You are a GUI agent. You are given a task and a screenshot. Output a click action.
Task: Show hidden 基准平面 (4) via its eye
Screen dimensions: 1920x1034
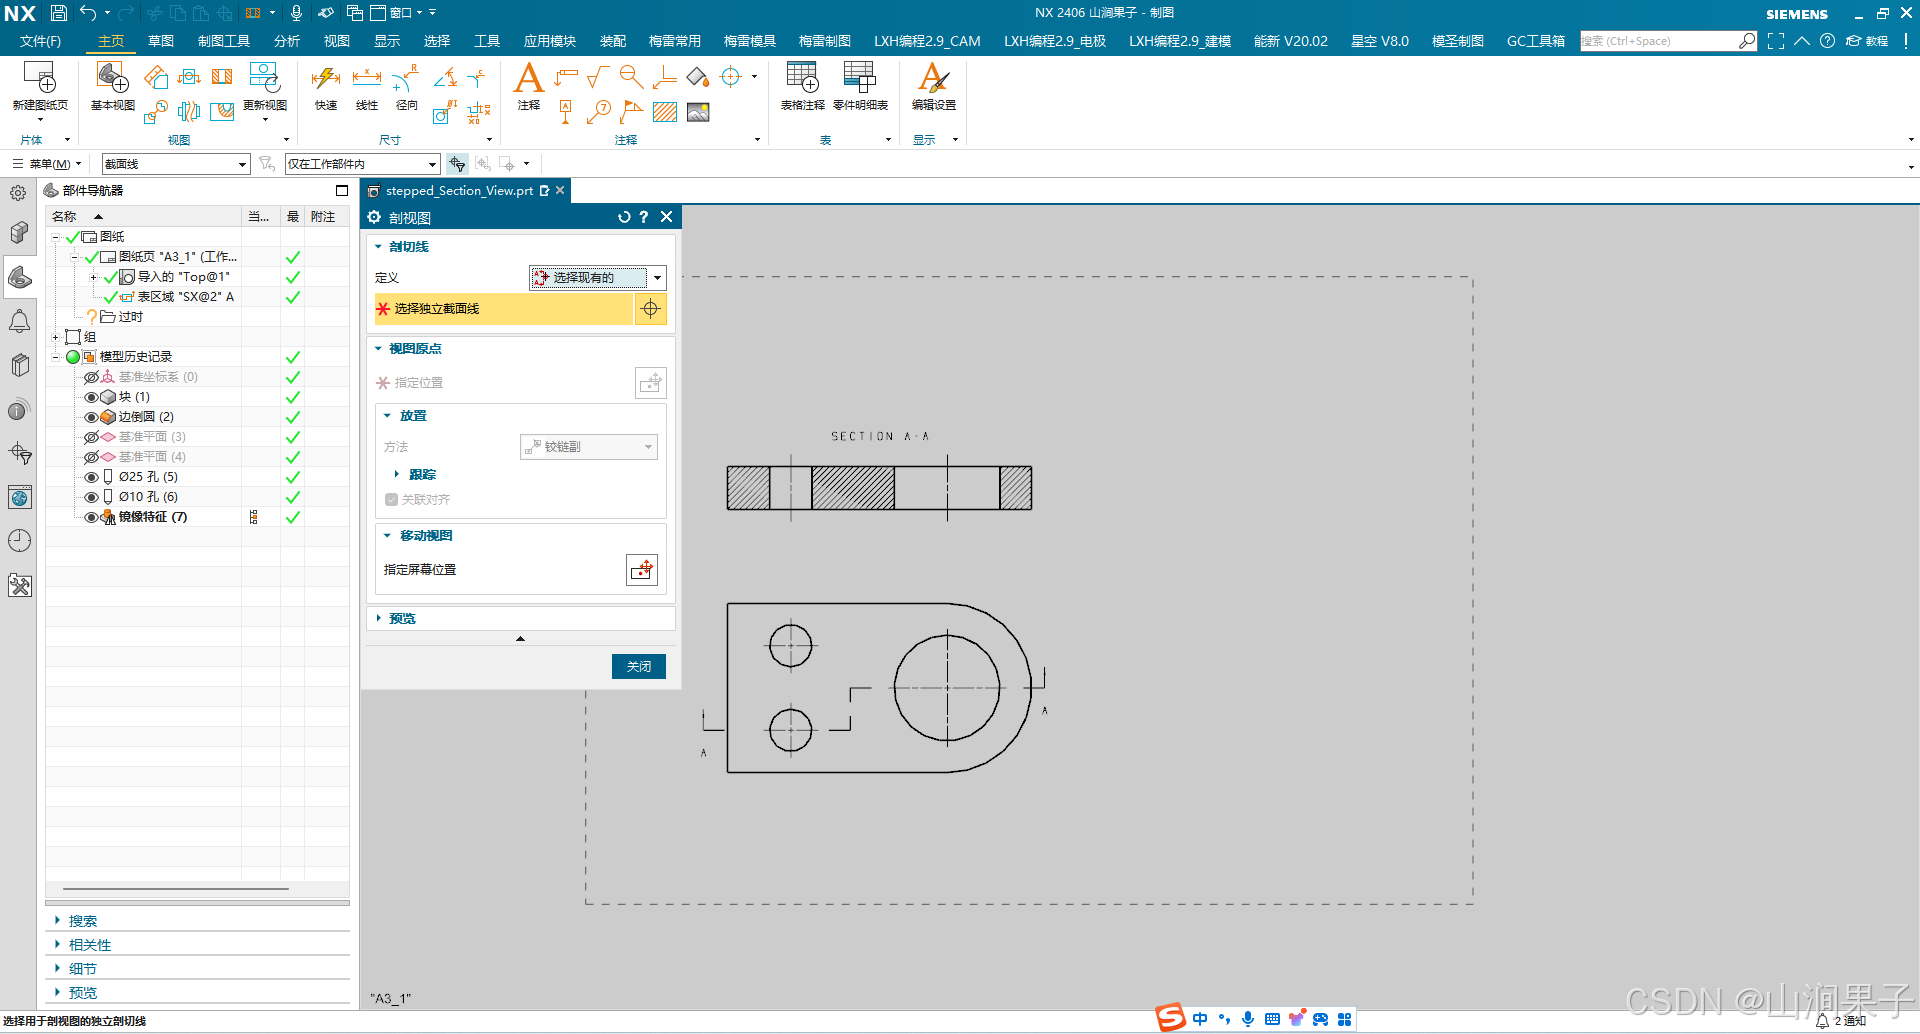91,457
